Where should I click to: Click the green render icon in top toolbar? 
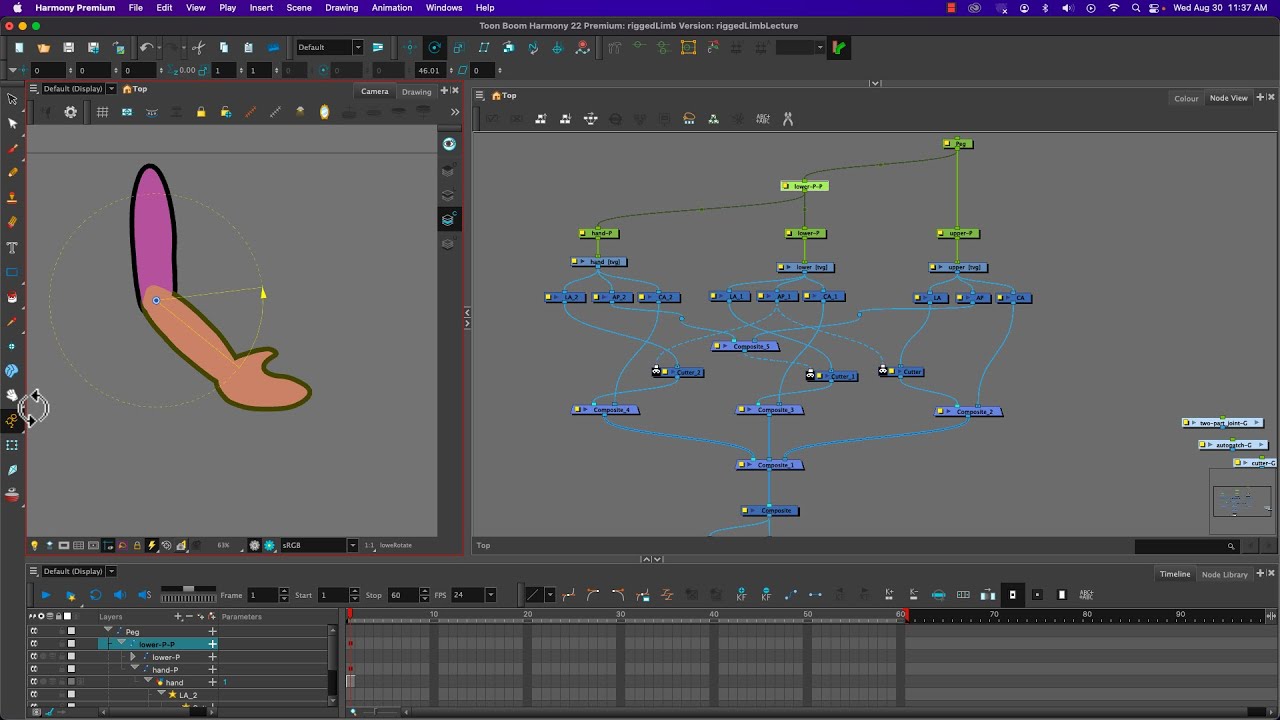839,47
